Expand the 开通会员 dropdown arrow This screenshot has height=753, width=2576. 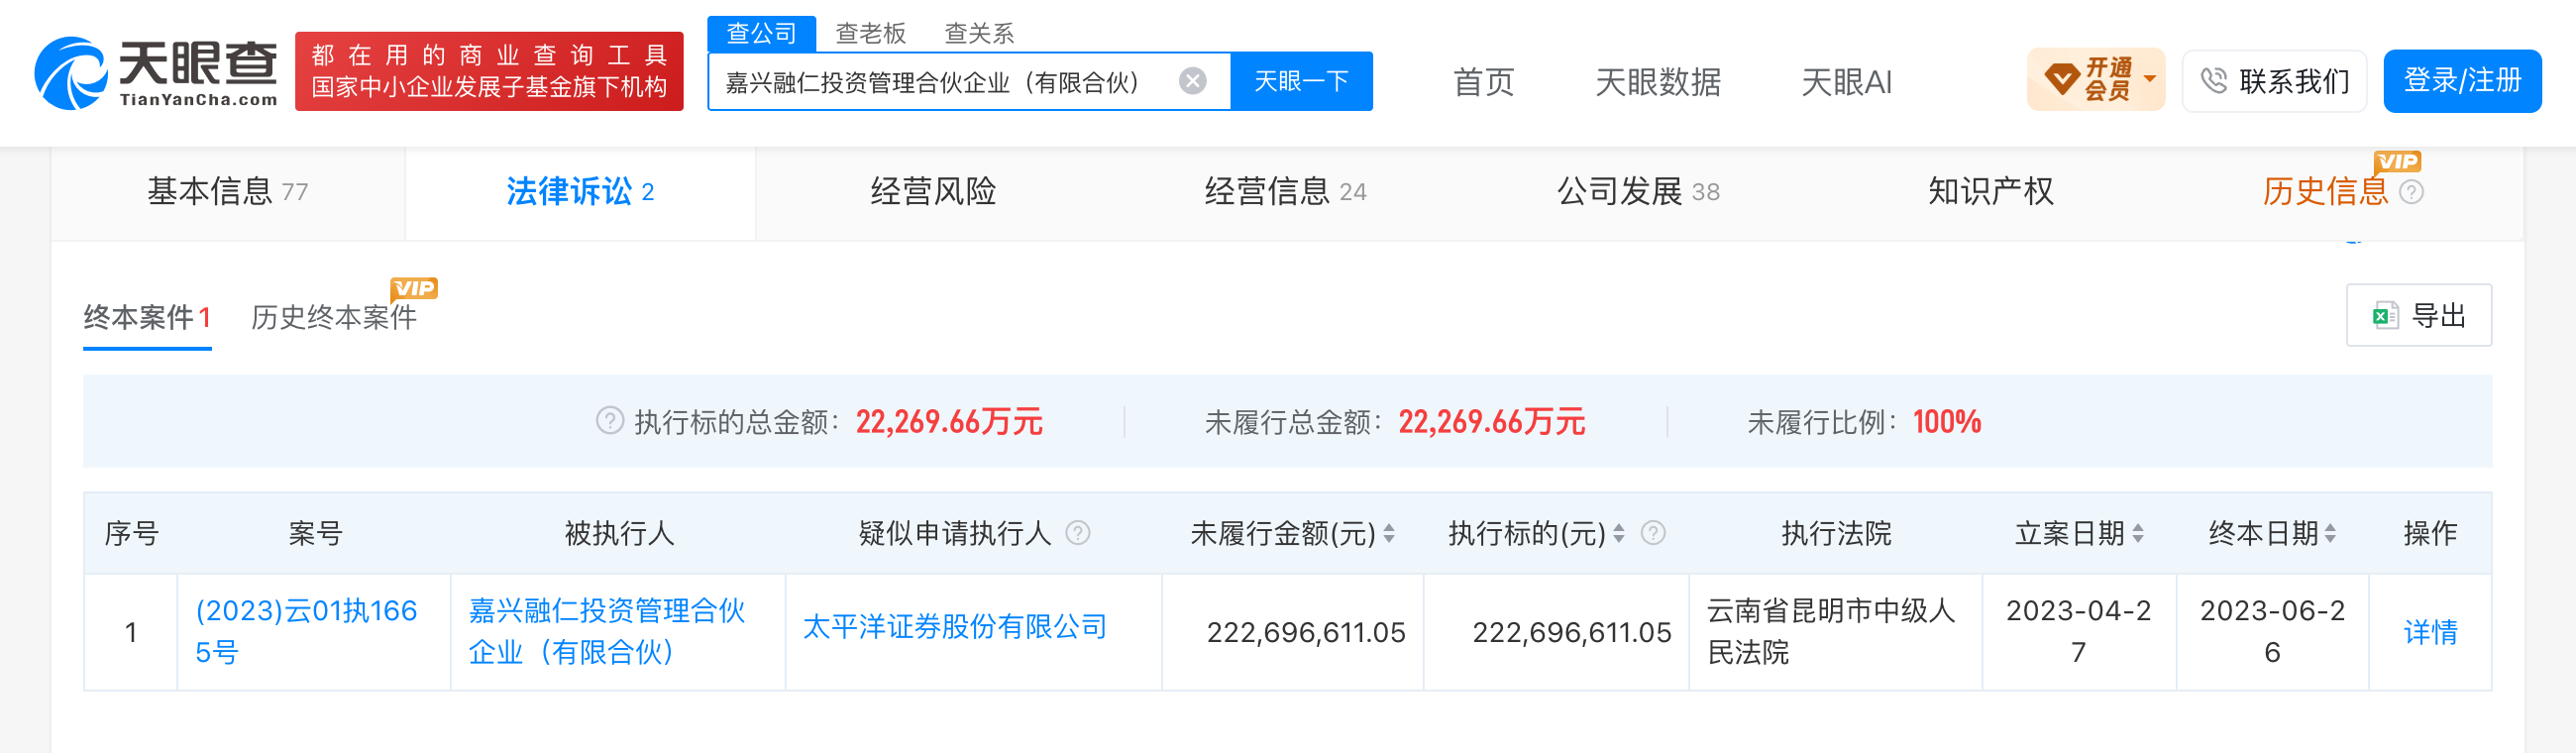point(2149,79)
